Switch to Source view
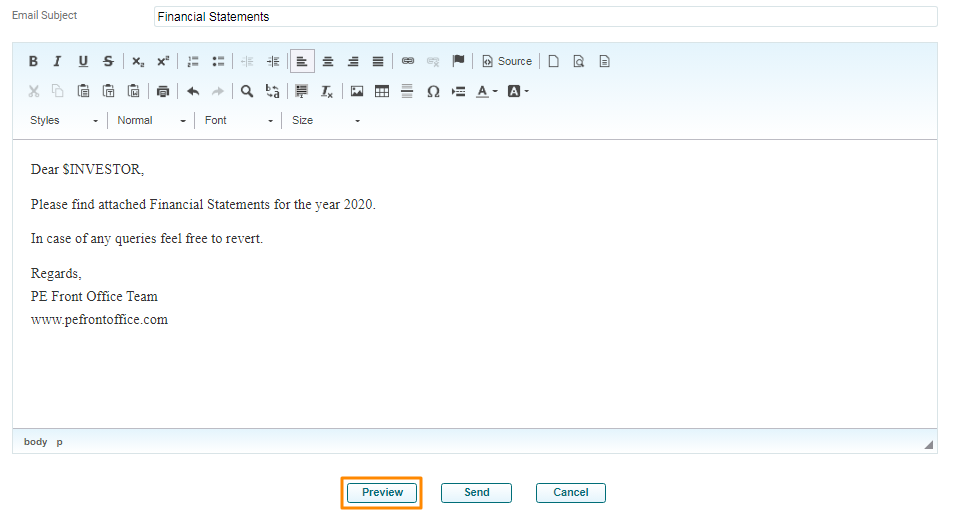 click(x=507, y=61)
